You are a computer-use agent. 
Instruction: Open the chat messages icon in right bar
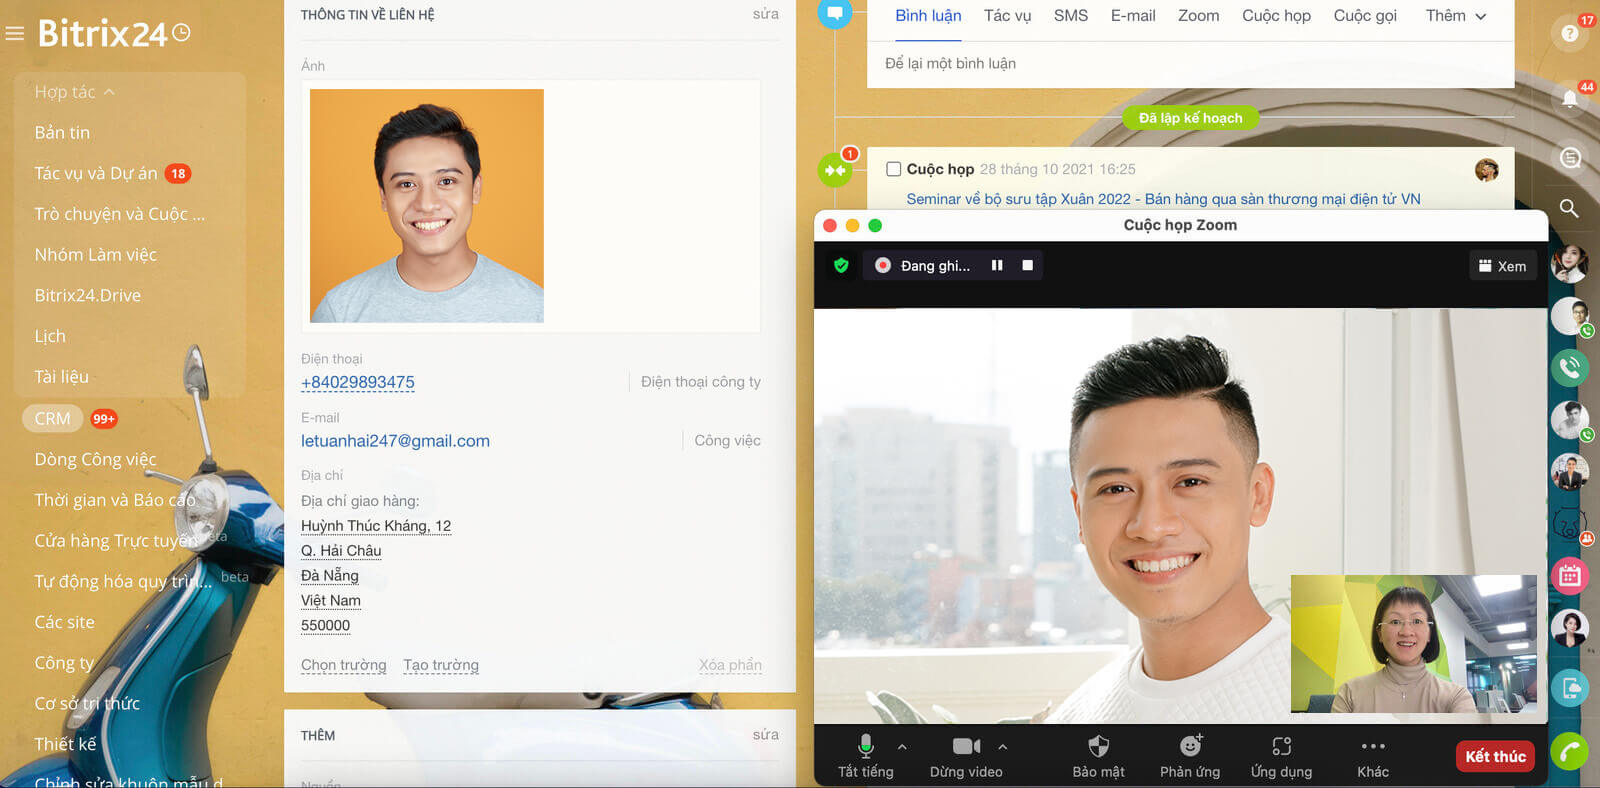point(1570,157)
